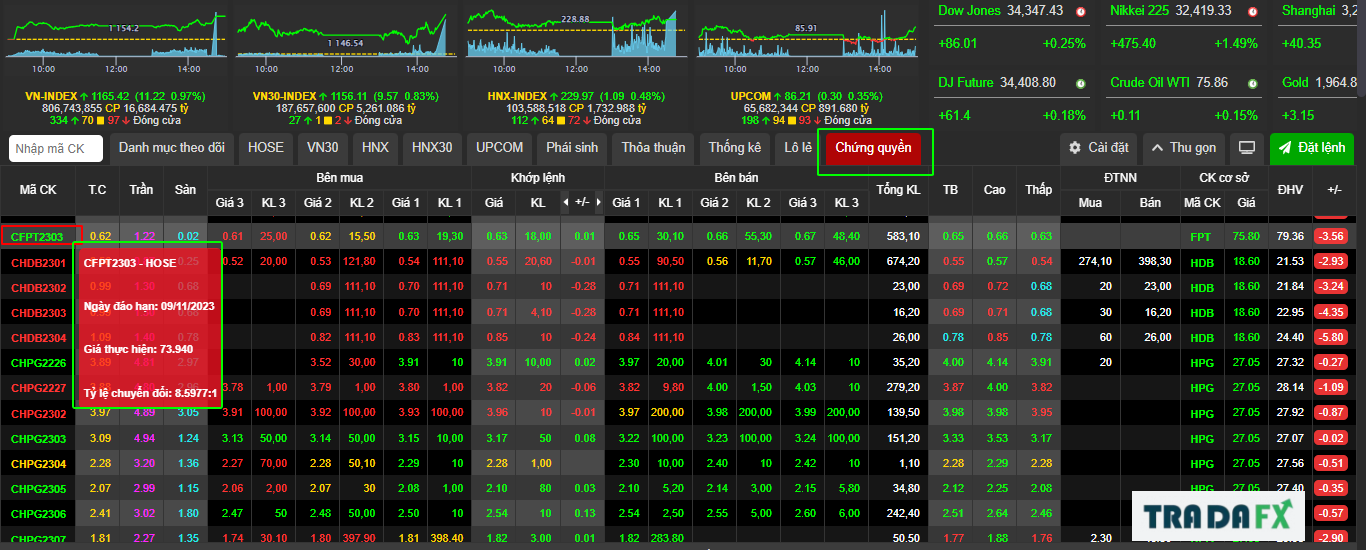
Task: Click the Trần column header
Action: (x=141, y=189)
